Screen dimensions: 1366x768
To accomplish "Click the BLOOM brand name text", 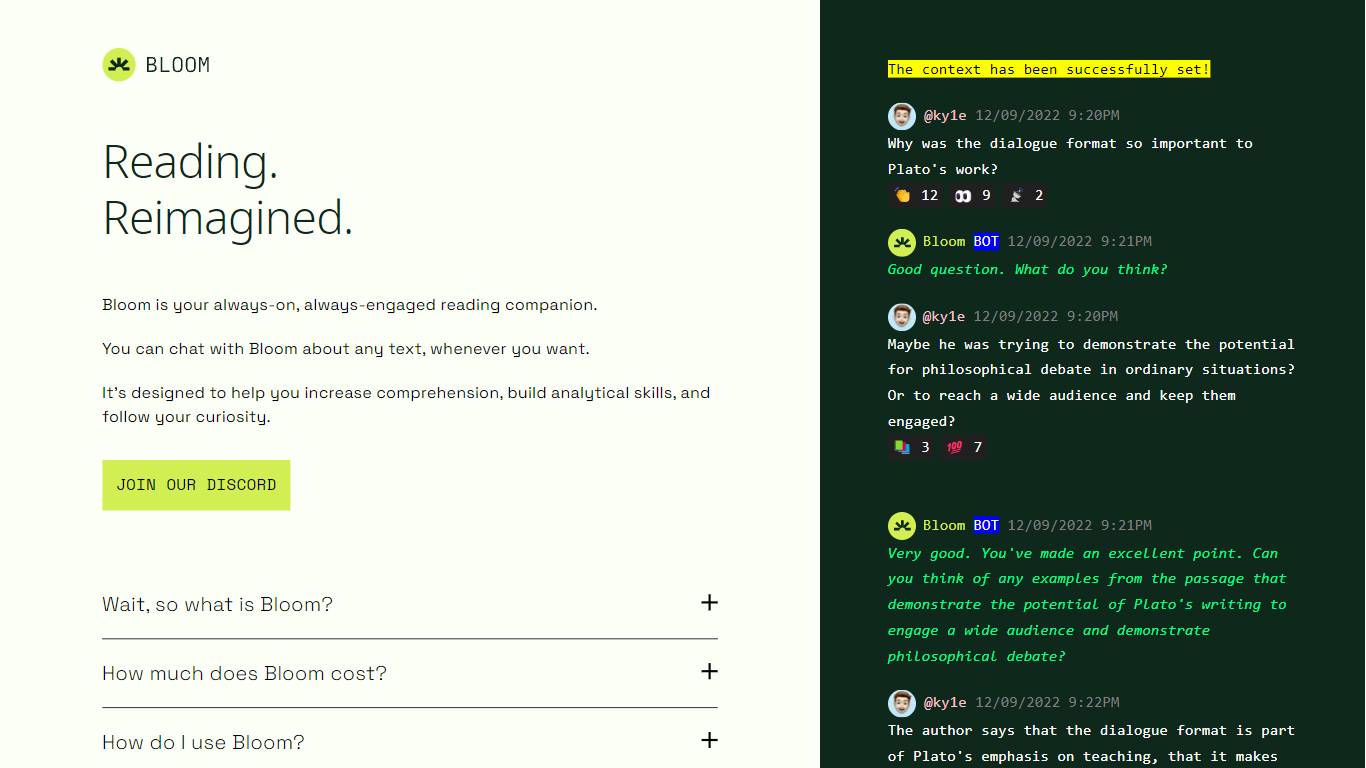I will tap(178, 65).
